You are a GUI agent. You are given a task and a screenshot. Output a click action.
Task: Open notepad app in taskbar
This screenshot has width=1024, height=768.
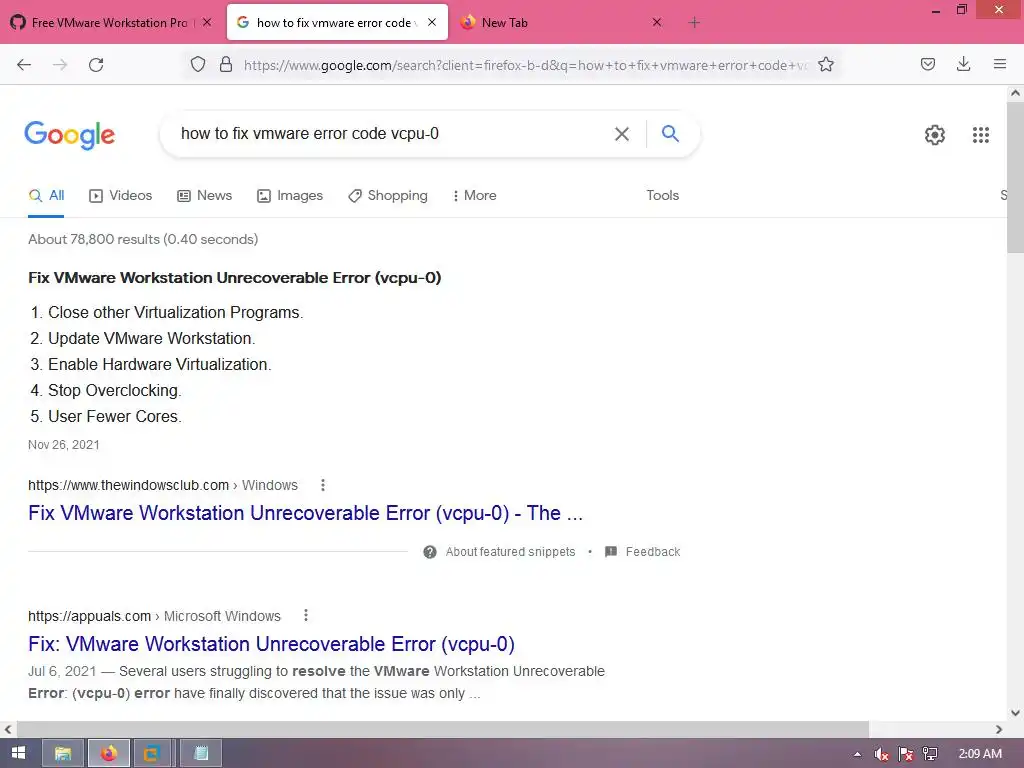[x=200, y=754]
